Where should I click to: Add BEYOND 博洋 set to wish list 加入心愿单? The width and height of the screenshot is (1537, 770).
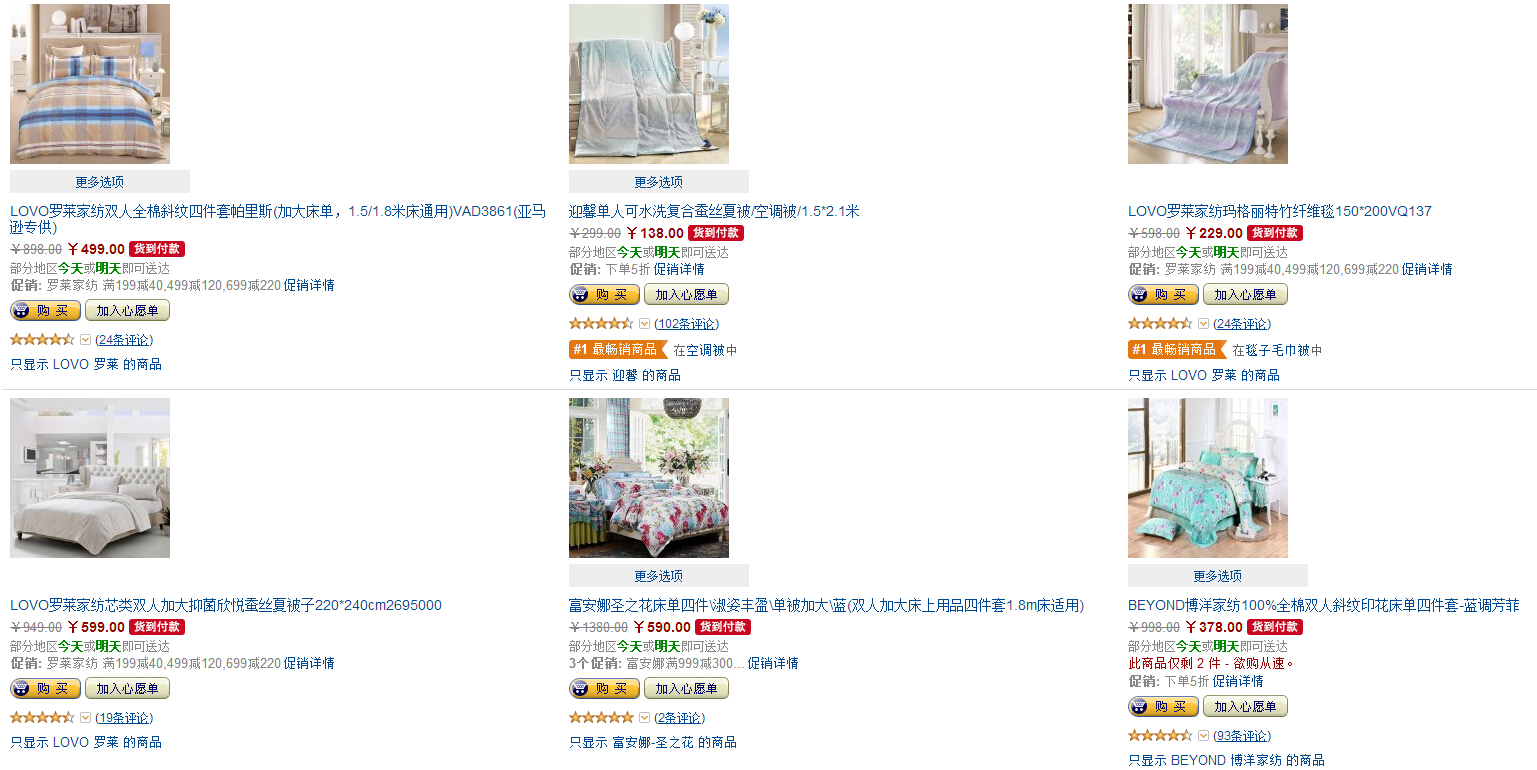click(1245, 706)
